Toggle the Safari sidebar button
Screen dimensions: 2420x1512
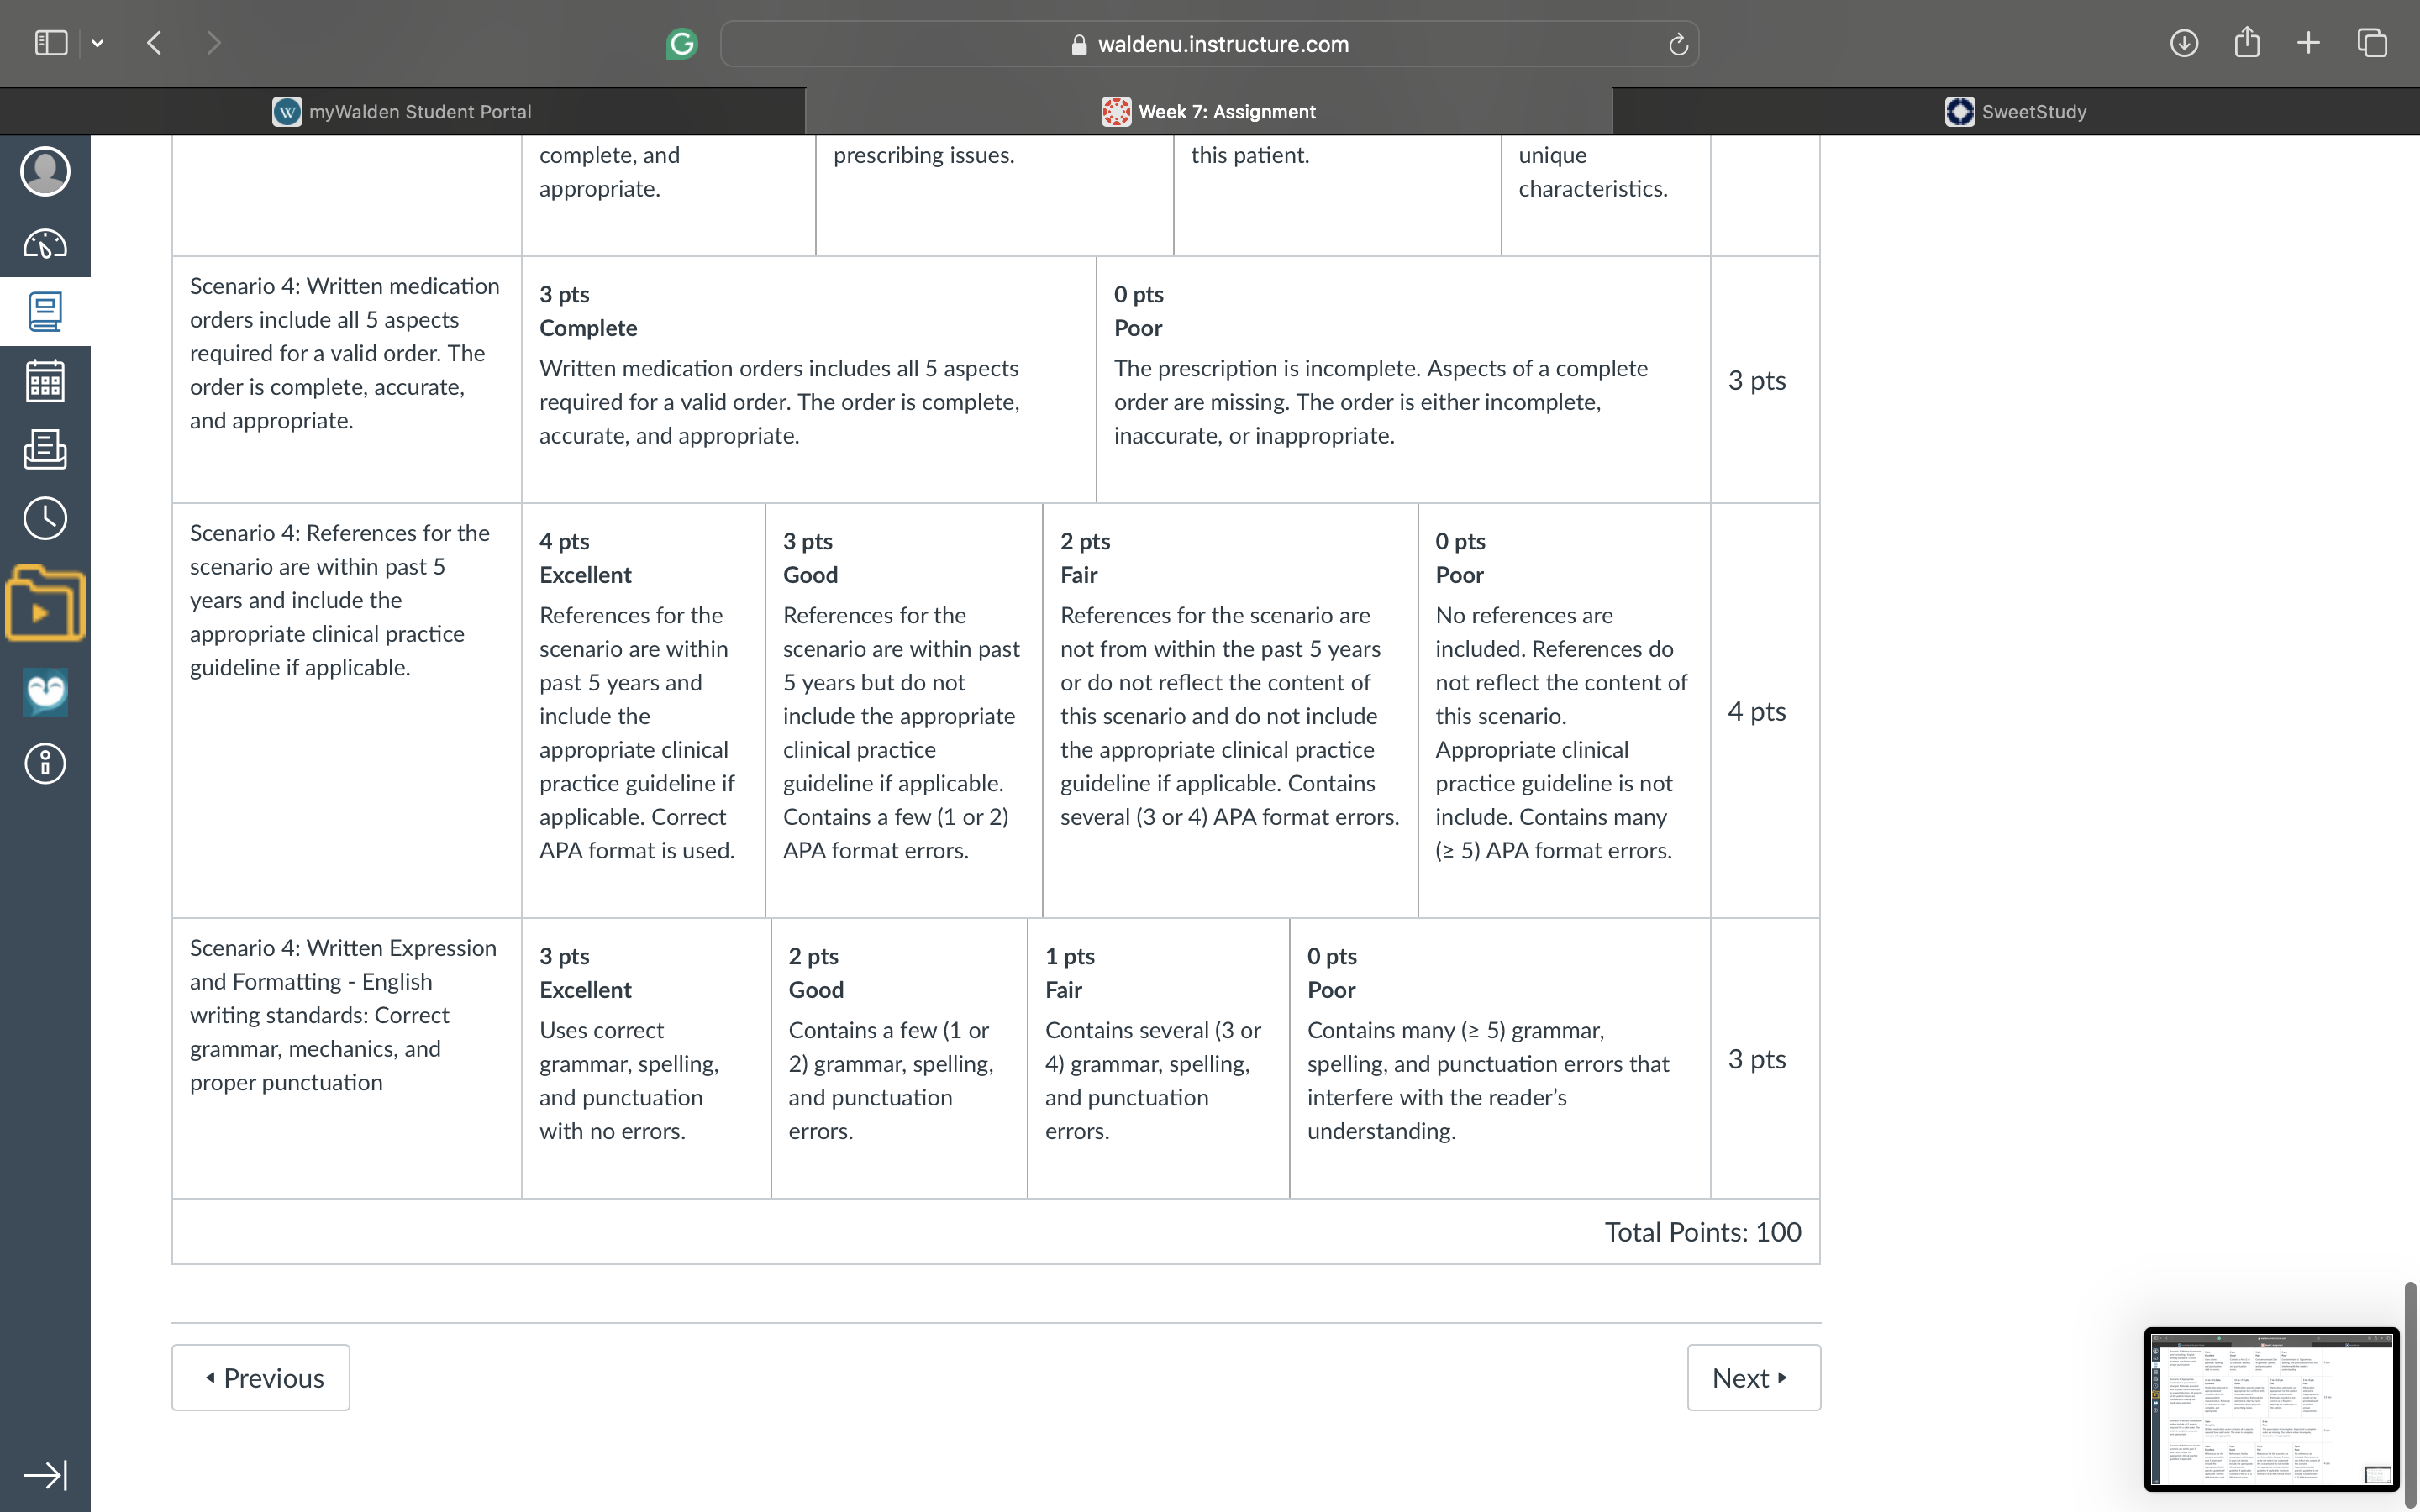[51, 43]
